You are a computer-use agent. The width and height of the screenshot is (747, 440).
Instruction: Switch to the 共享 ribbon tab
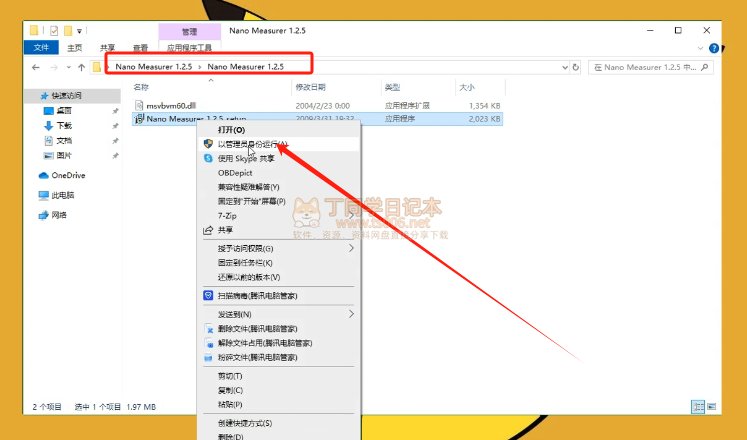point(107,48)
